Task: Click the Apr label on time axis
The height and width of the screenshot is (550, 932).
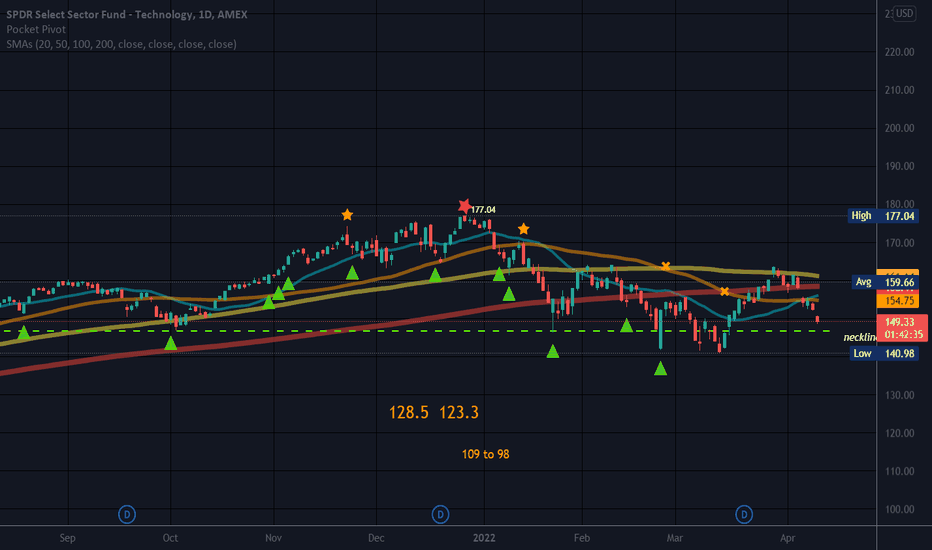Action: [788, 538]
